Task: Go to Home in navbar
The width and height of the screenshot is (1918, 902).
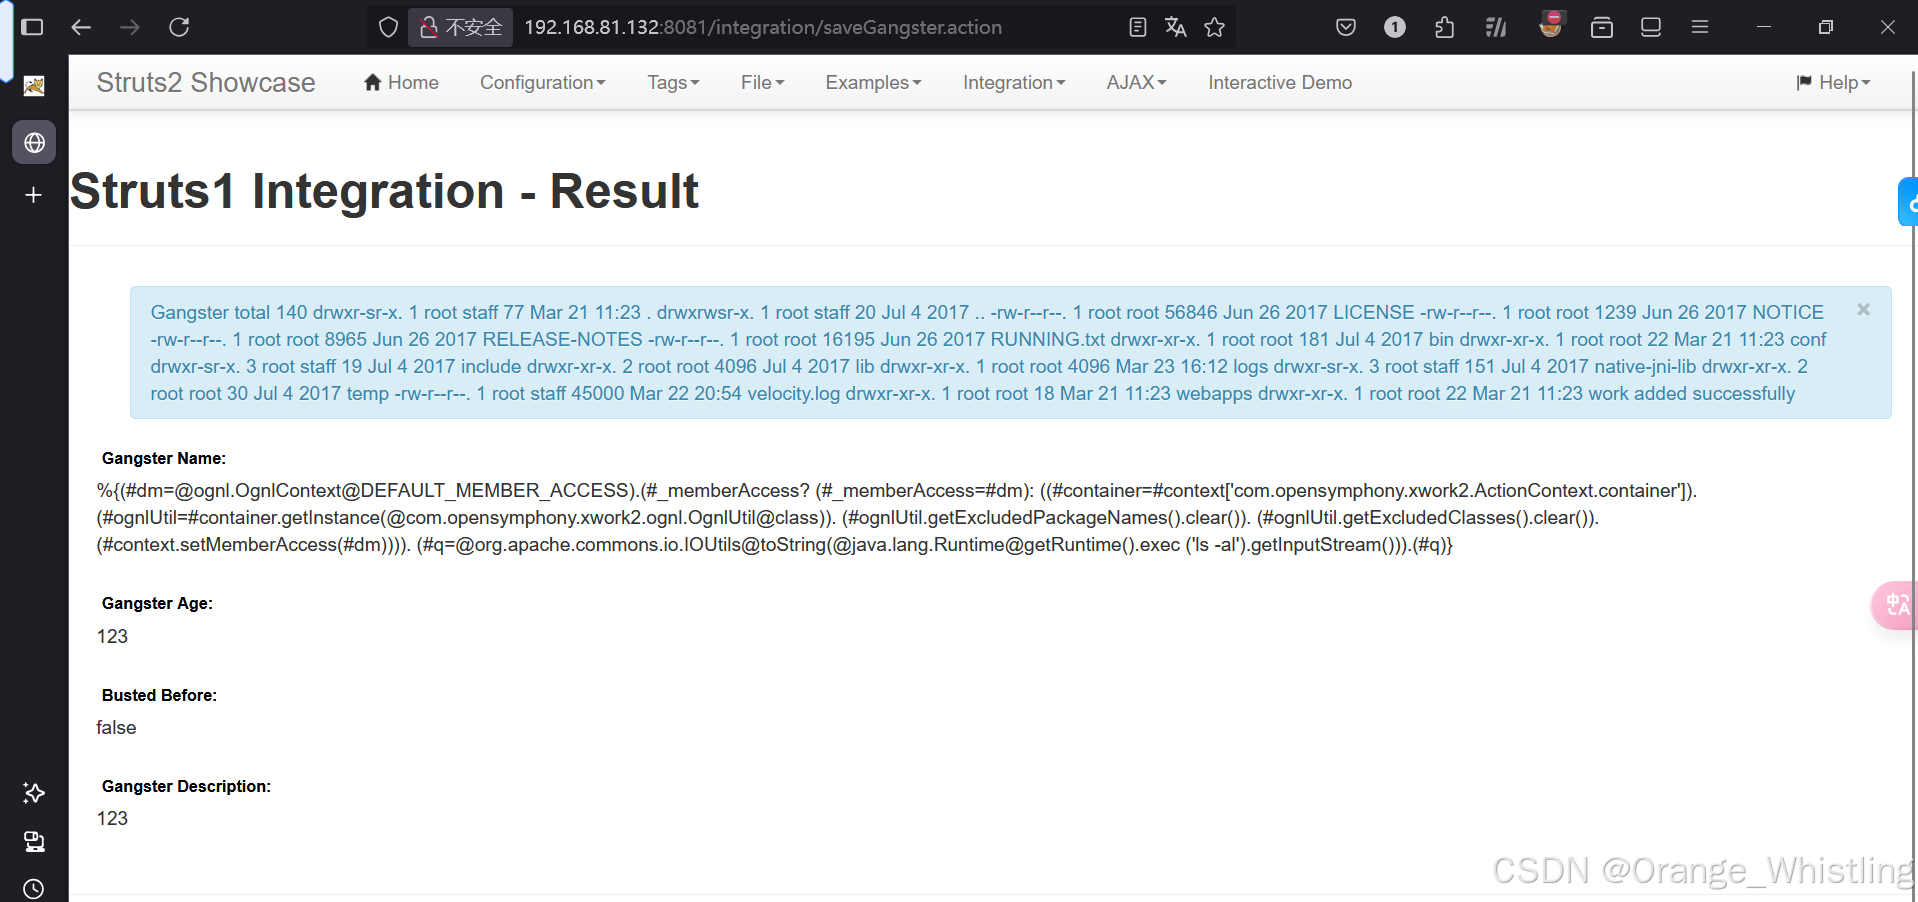Action: (x=401, y=83)
